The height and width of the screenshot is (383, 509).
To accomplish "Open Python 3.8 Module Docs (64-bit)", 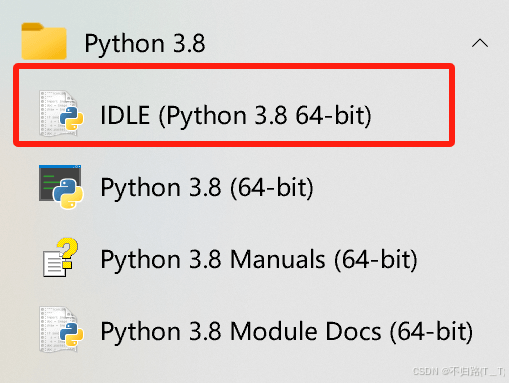I will [x=287, y=331].
